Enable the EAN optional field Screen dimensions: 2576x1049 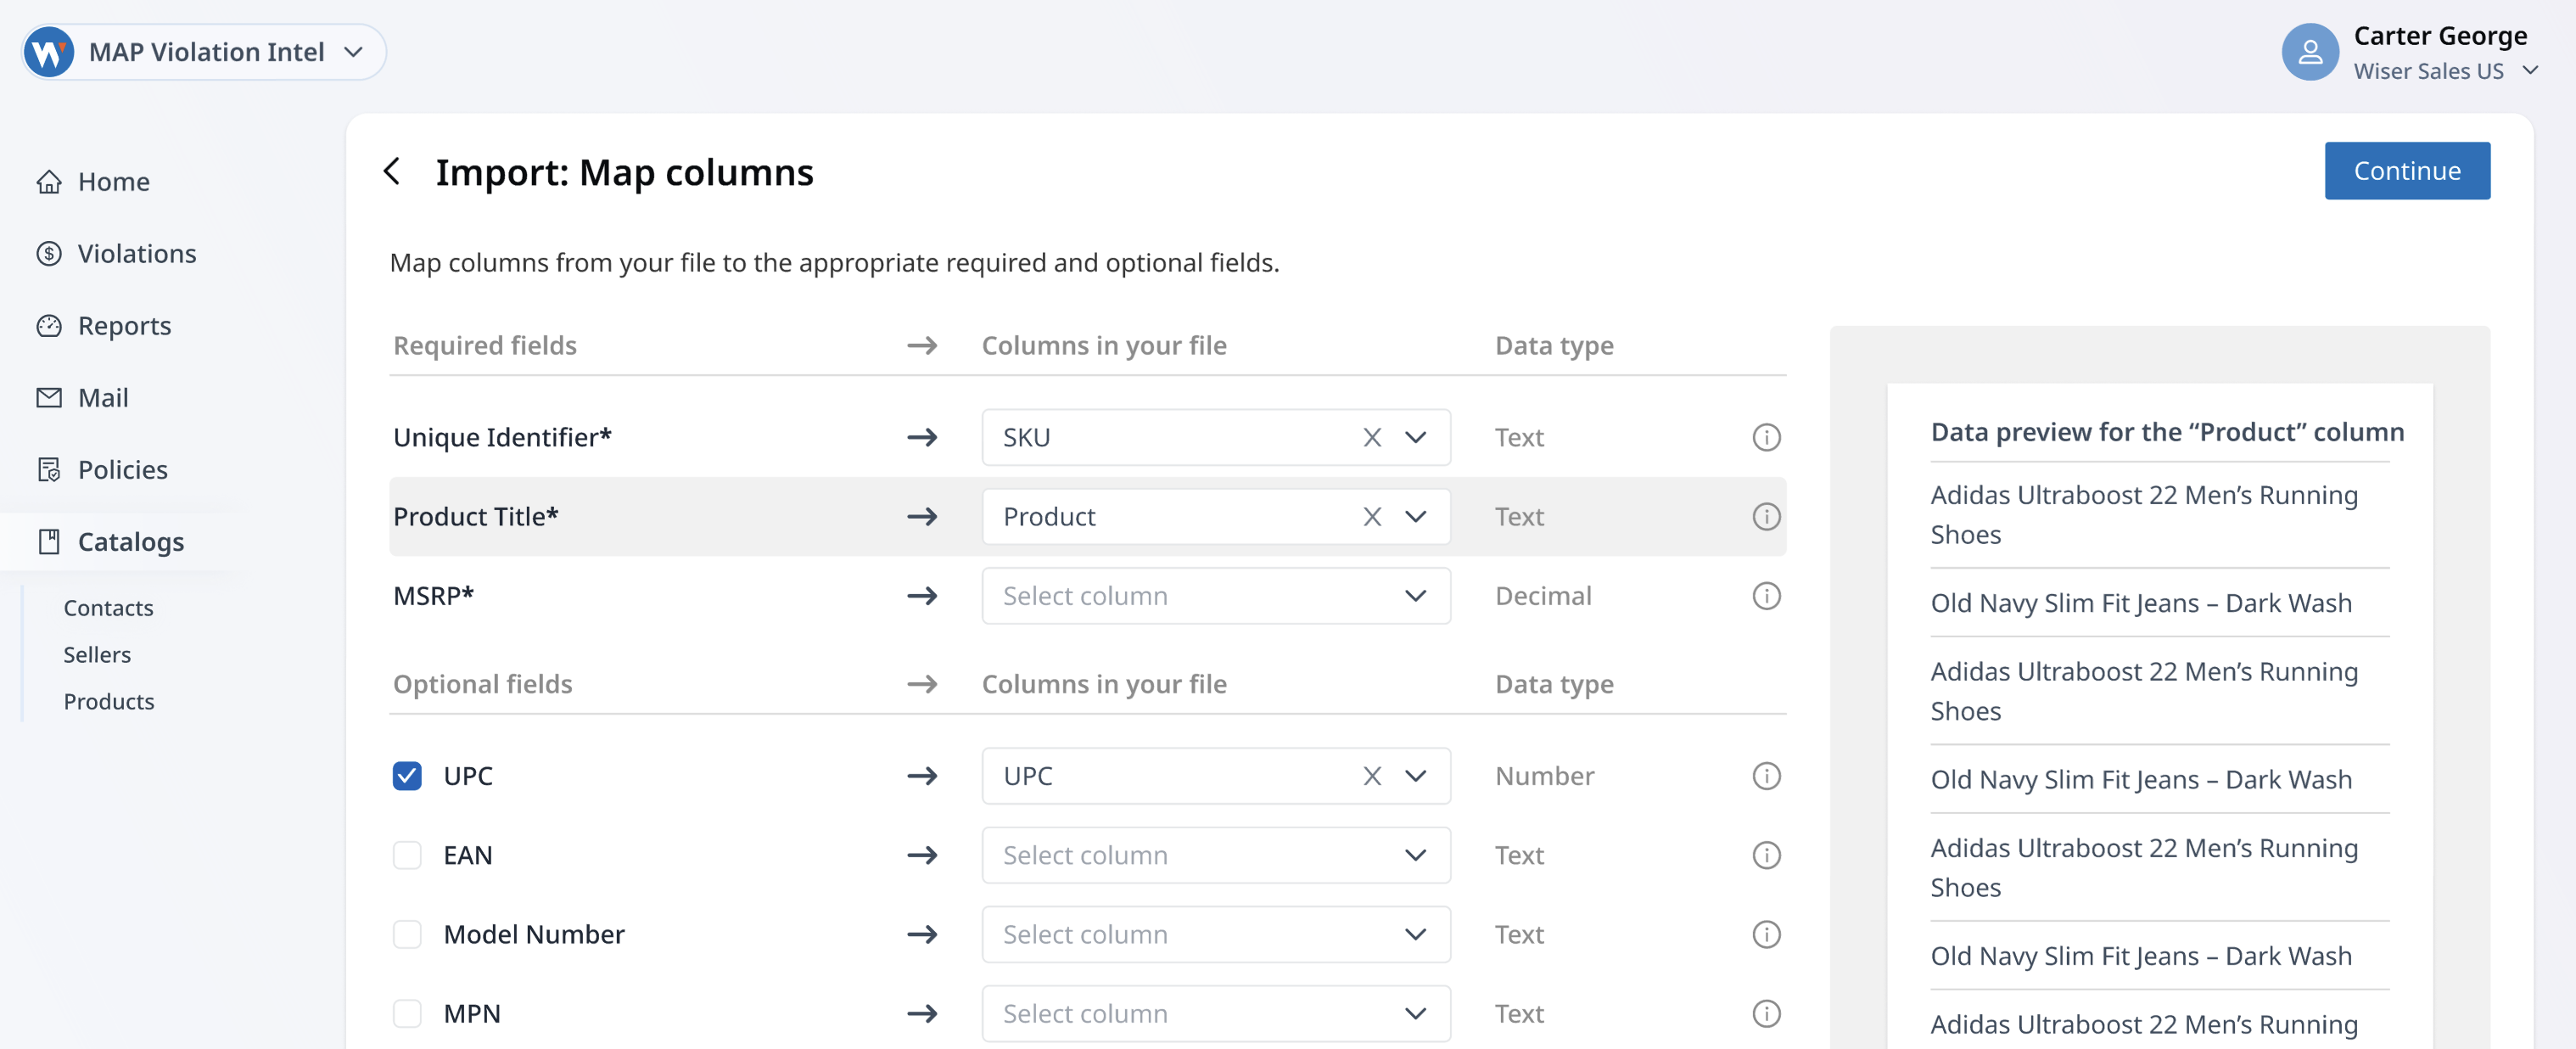(407, 855)
